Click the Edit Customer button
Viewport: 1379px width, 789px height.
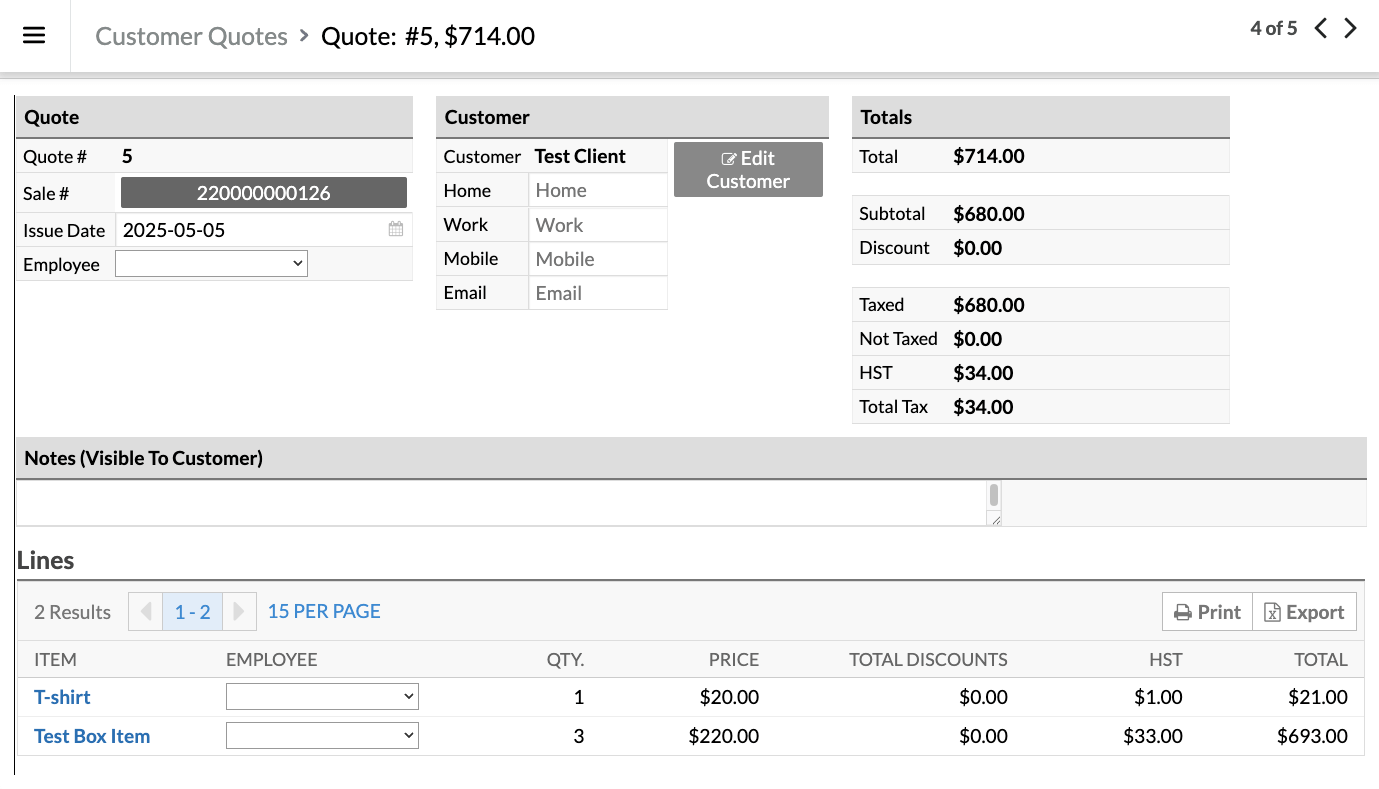[x=748, y=170]
